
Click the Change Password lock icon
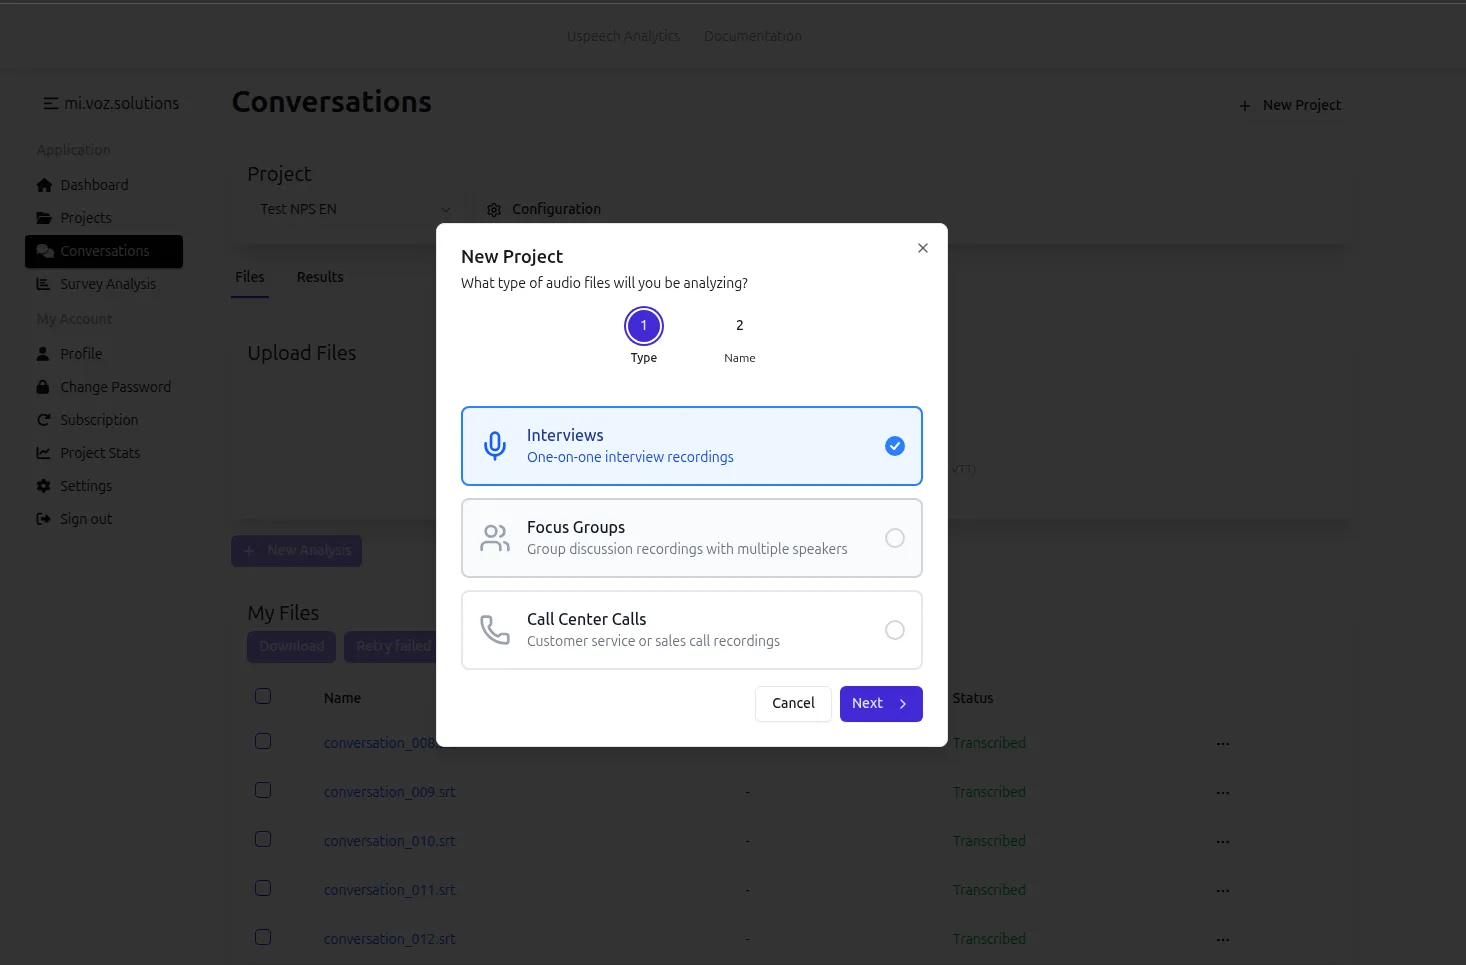(43, 387)
